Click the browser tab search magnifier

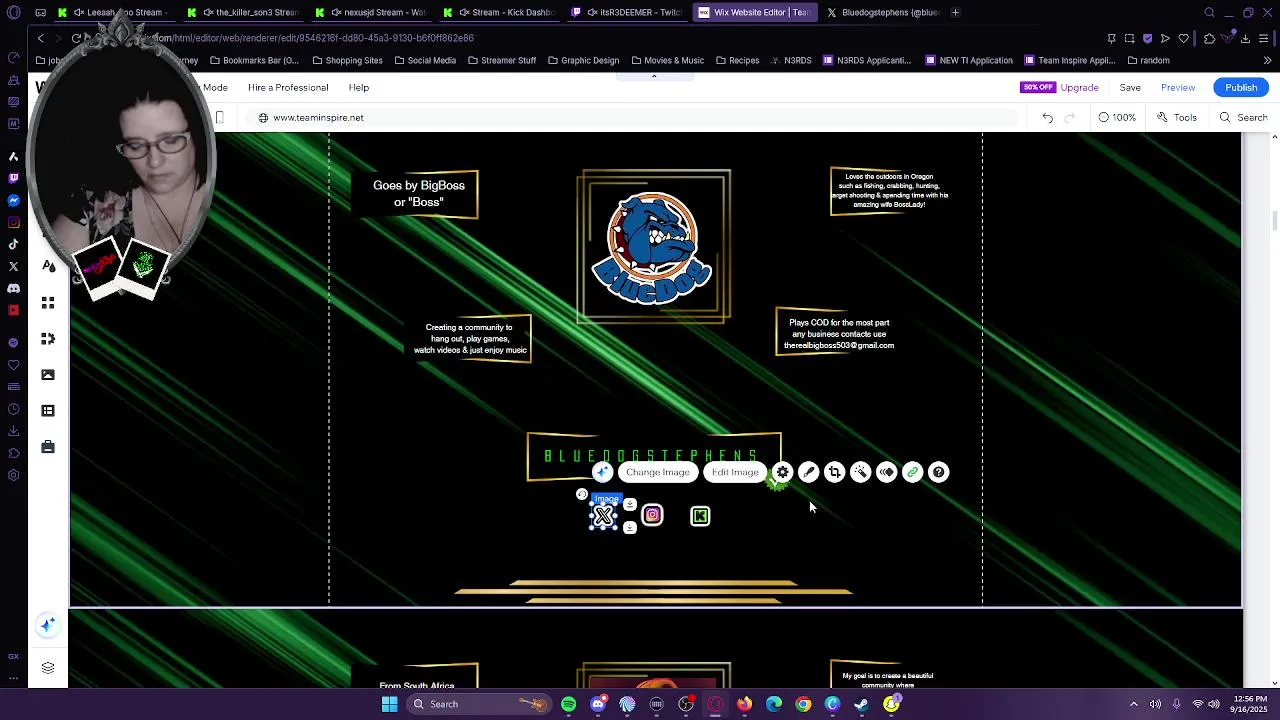[x=1209, y=12]
